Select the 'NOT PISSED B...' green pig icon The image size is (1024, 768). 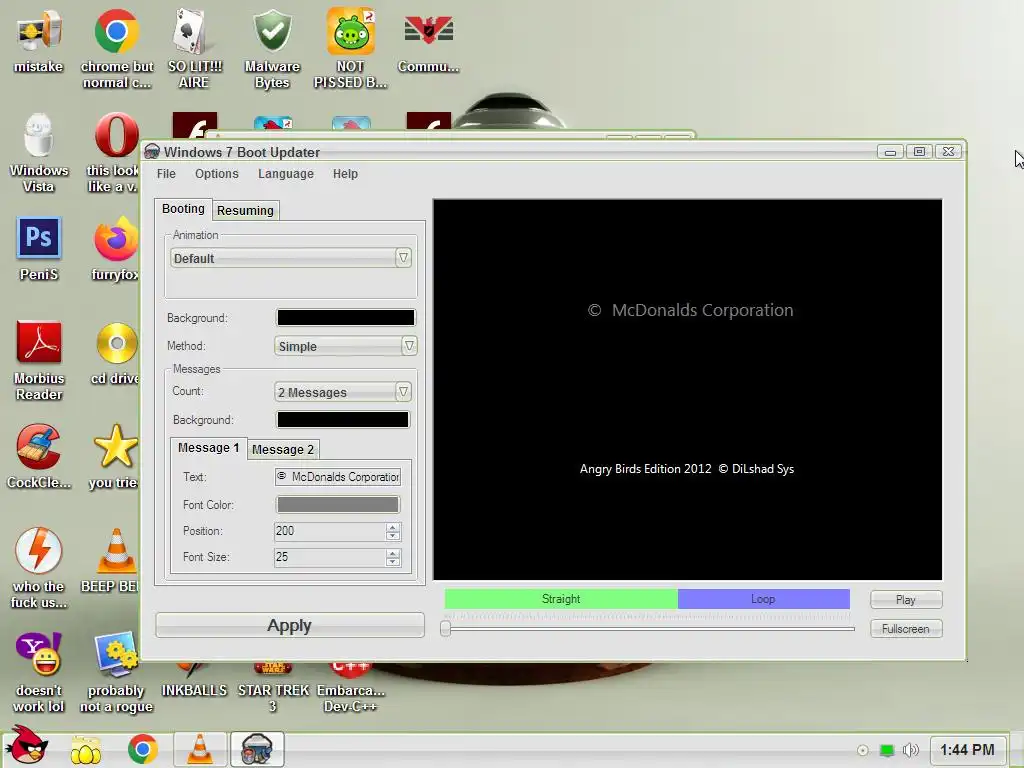click(x=350, y=47)
